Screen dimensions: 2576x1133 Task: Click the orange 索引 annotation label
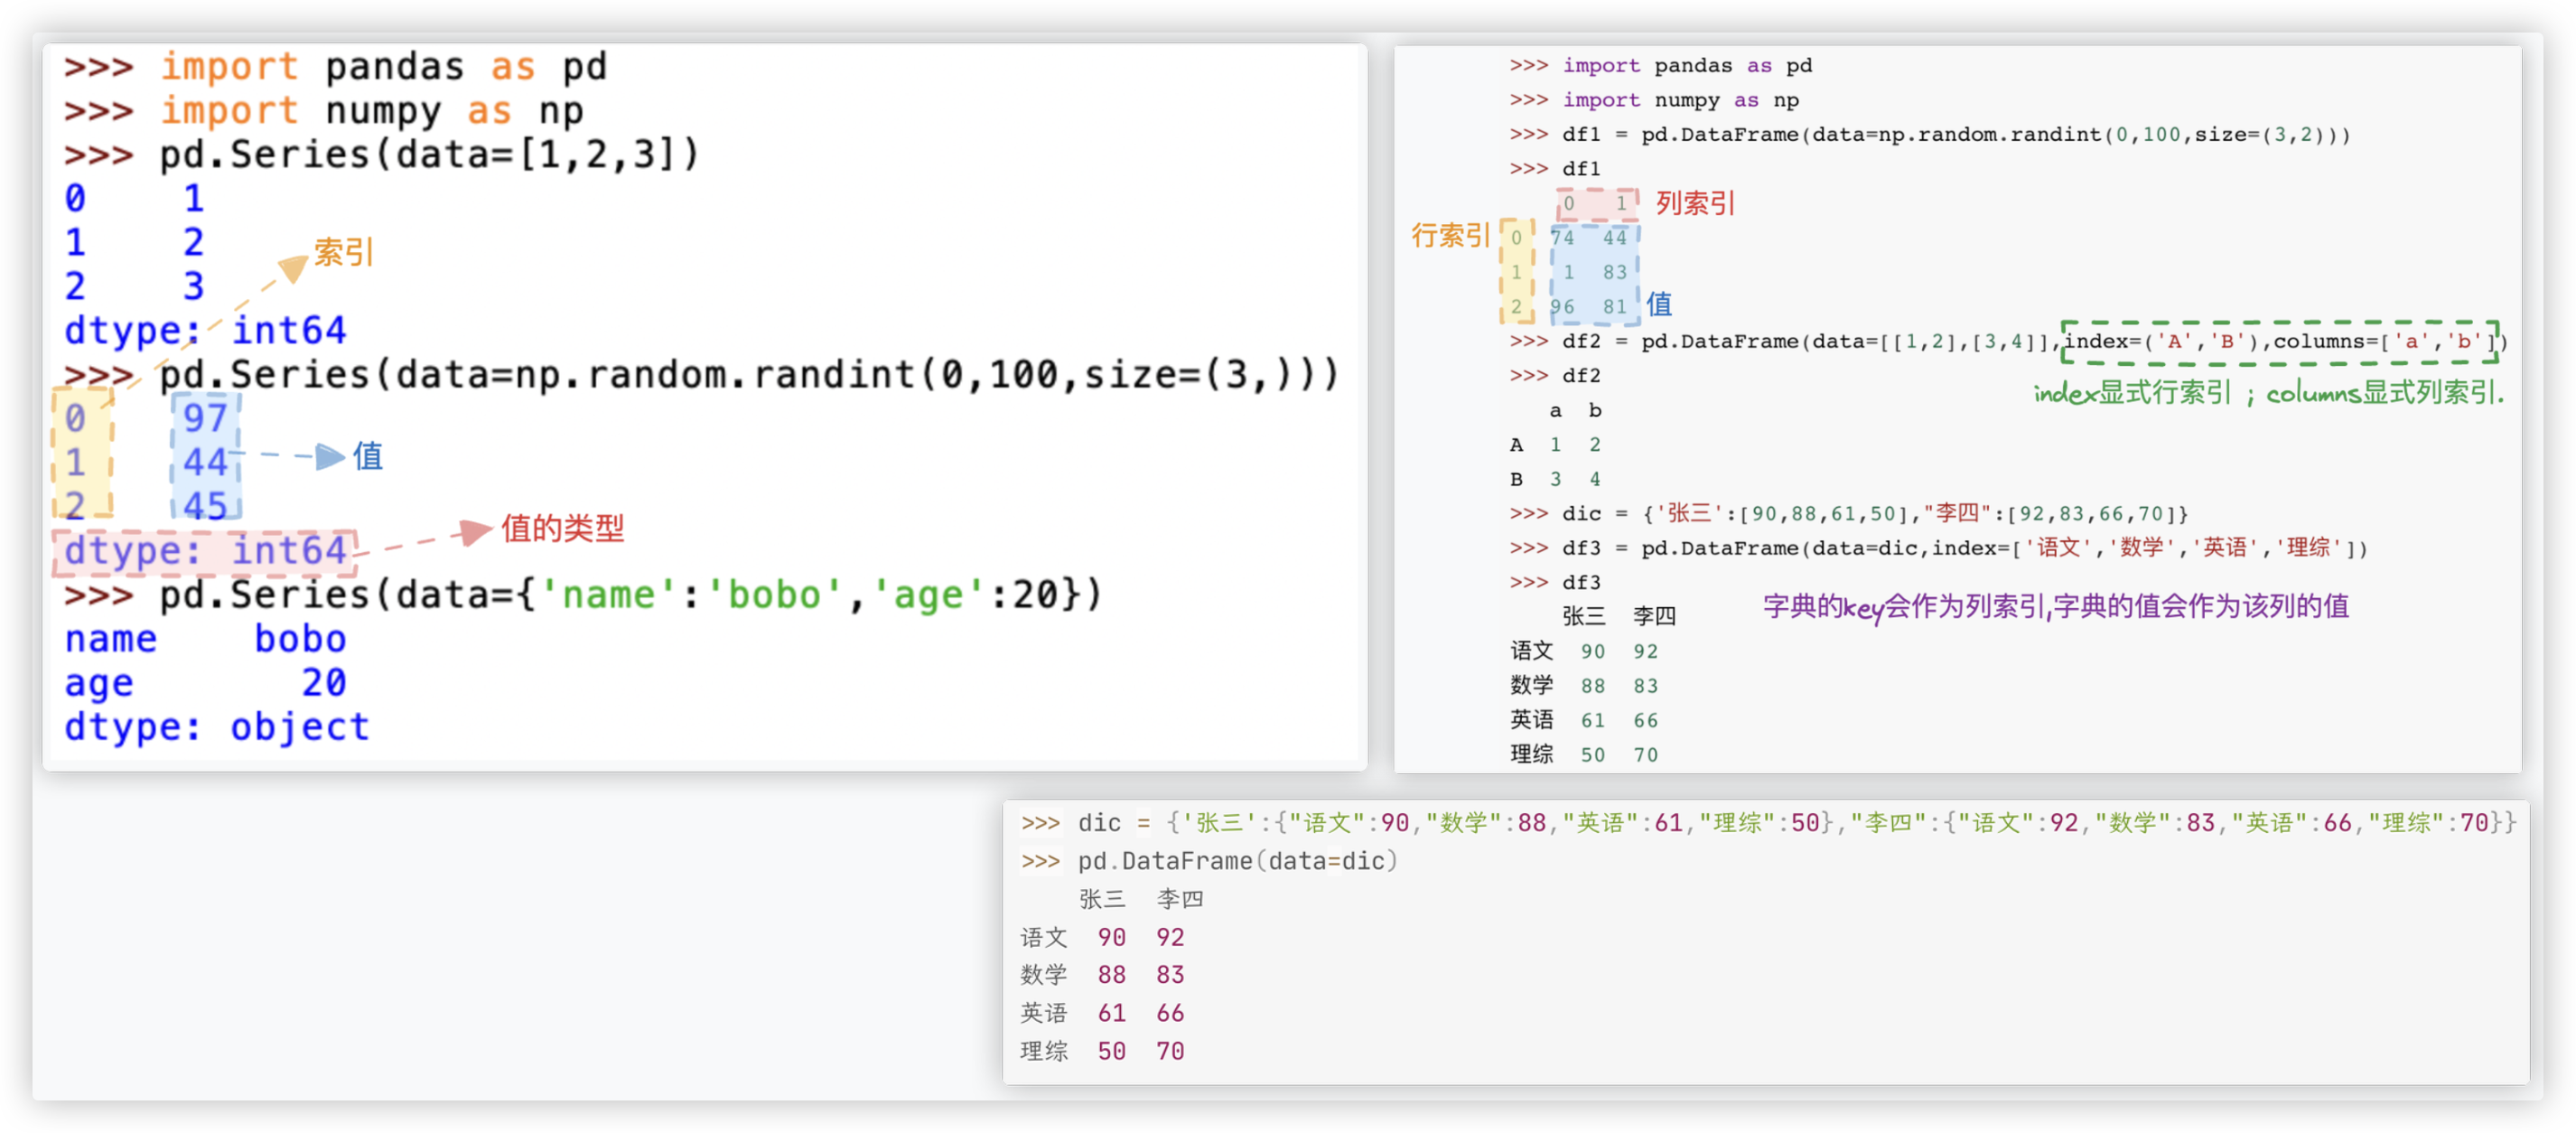(x=343, y=252)
